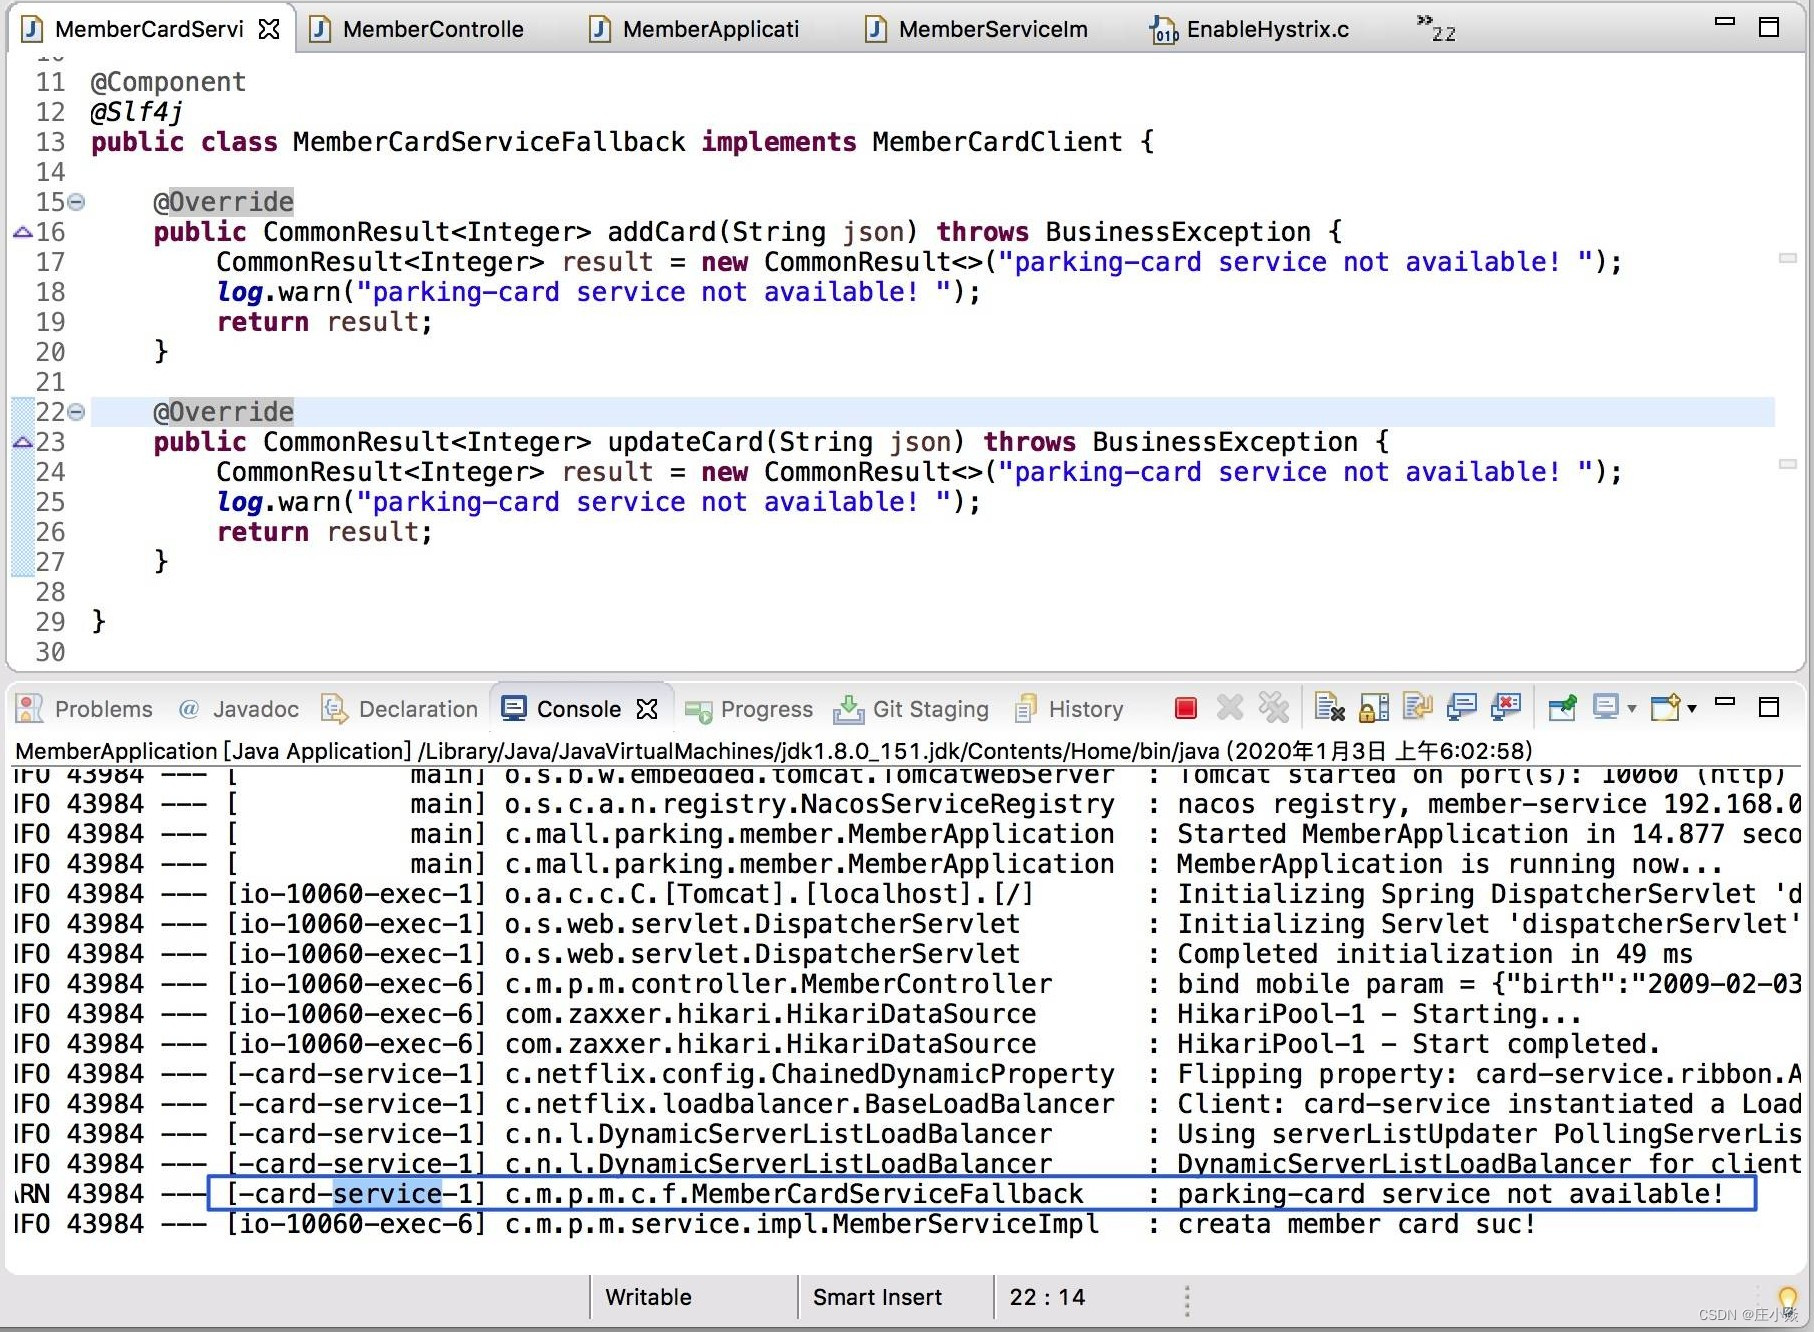The image size is (1814, 1332).
Task: Select the Console view tab
Action: click(579, 709)
